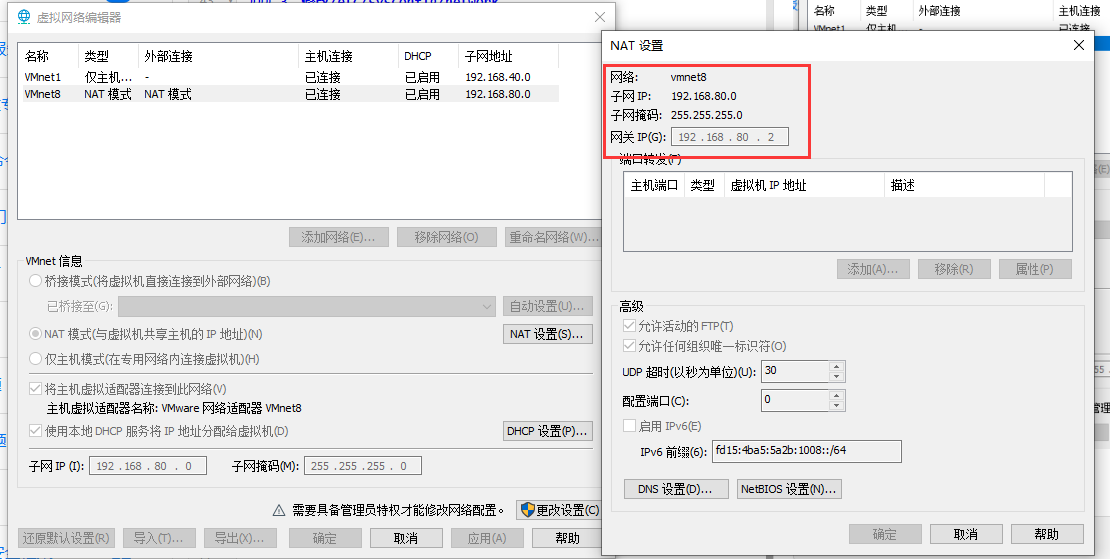The width and height of the screenshot is (1110, 559).
Task: Open the DHCP 设置 dialog
Action: click(x=548, y=431)
